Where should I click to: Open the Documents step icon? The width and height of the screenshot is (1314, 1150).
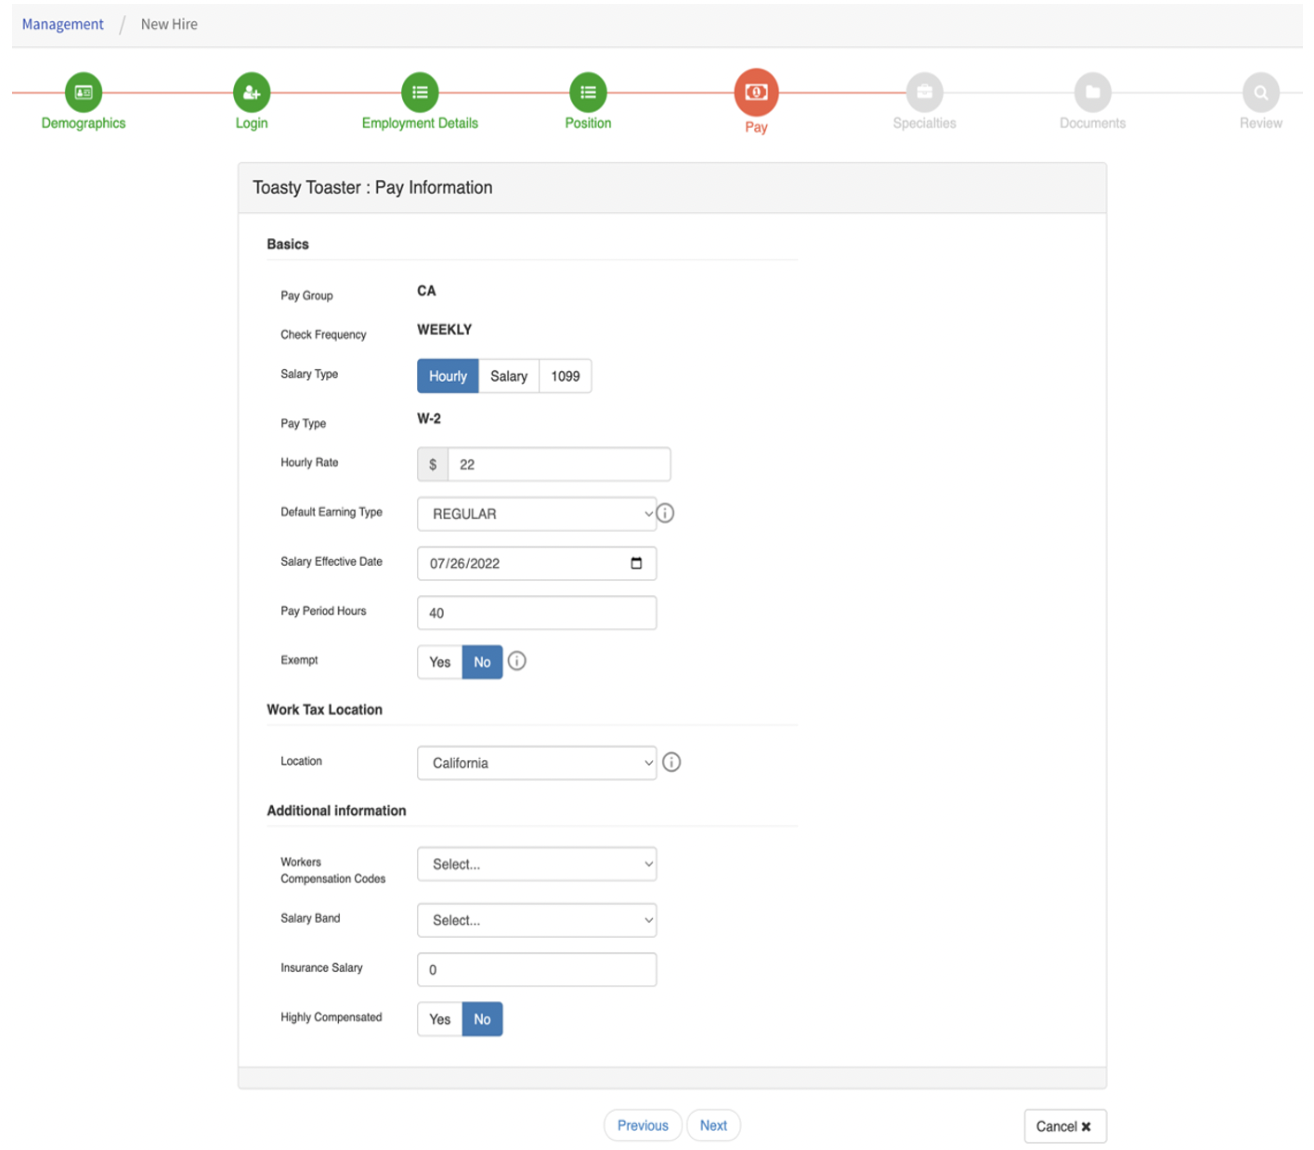pyautogui.click(x=1092, y=94)
